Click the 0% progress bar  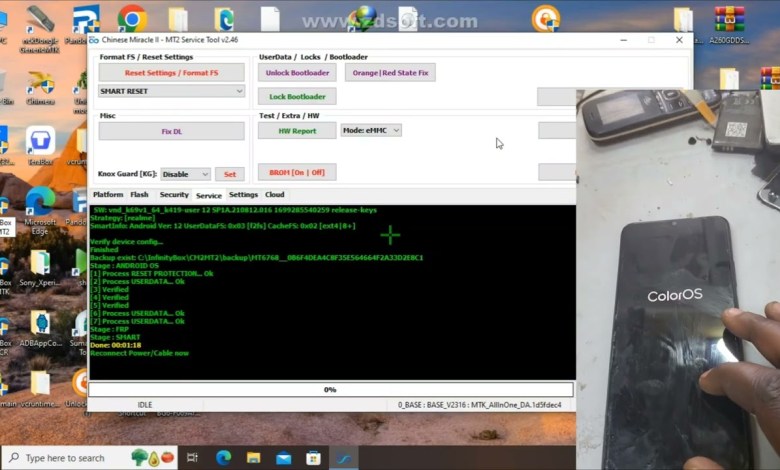point(331,389)
